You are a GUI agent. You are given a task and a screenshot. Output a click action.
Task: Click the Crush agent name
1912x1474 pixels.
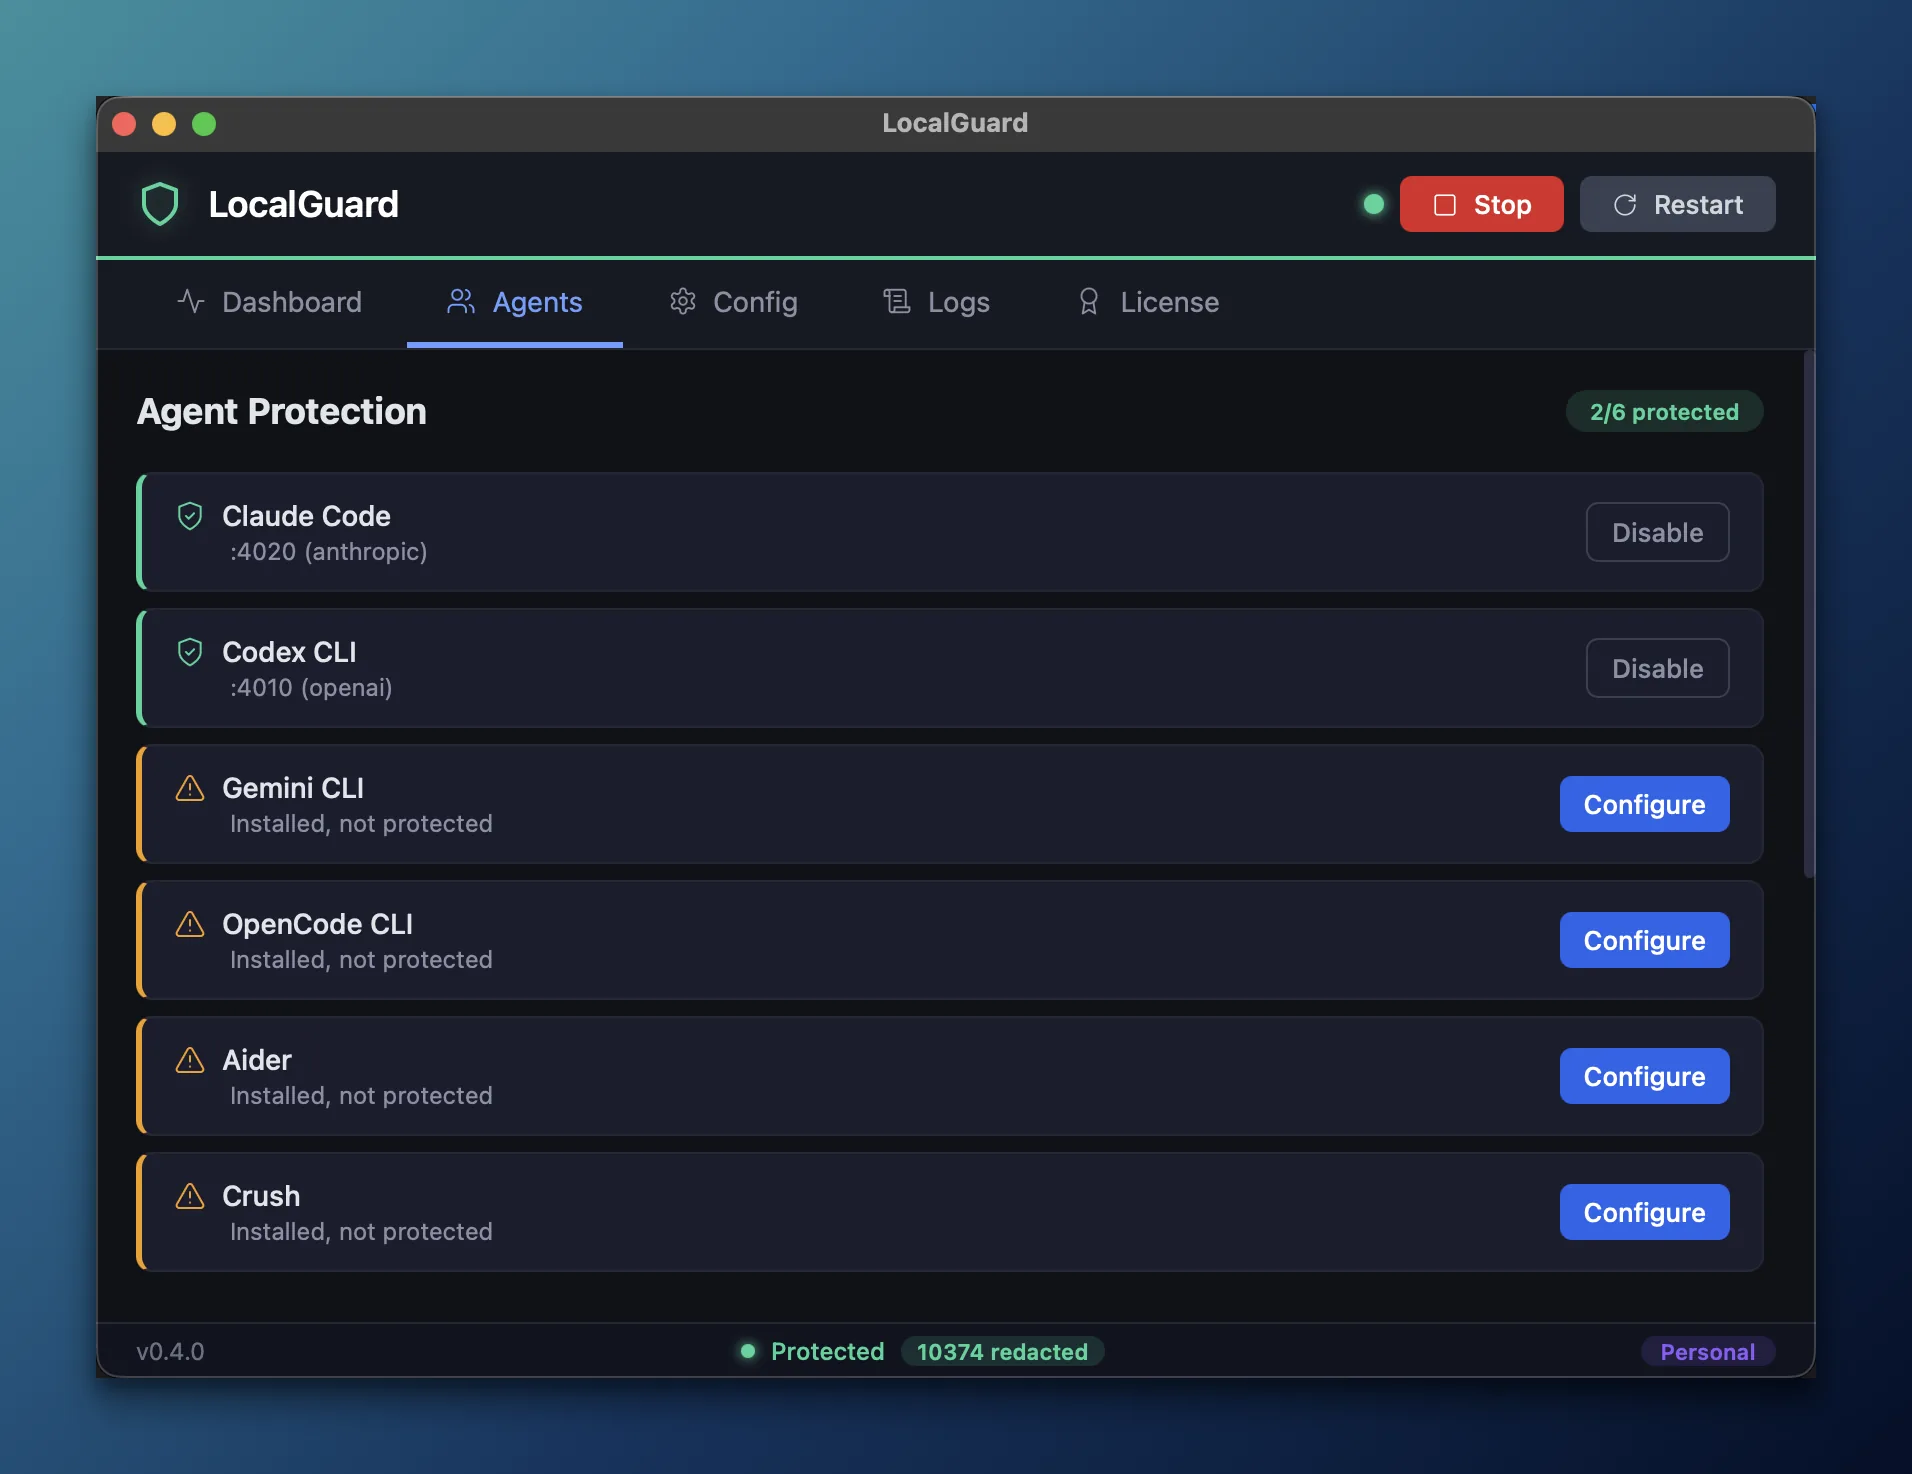[x=261, y=1196]
